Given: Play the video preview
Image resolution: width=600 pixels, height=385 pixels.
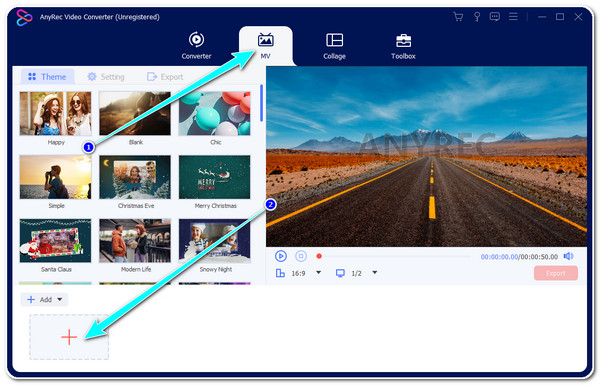Looking at the screenshot, I should tap(281, 256).
